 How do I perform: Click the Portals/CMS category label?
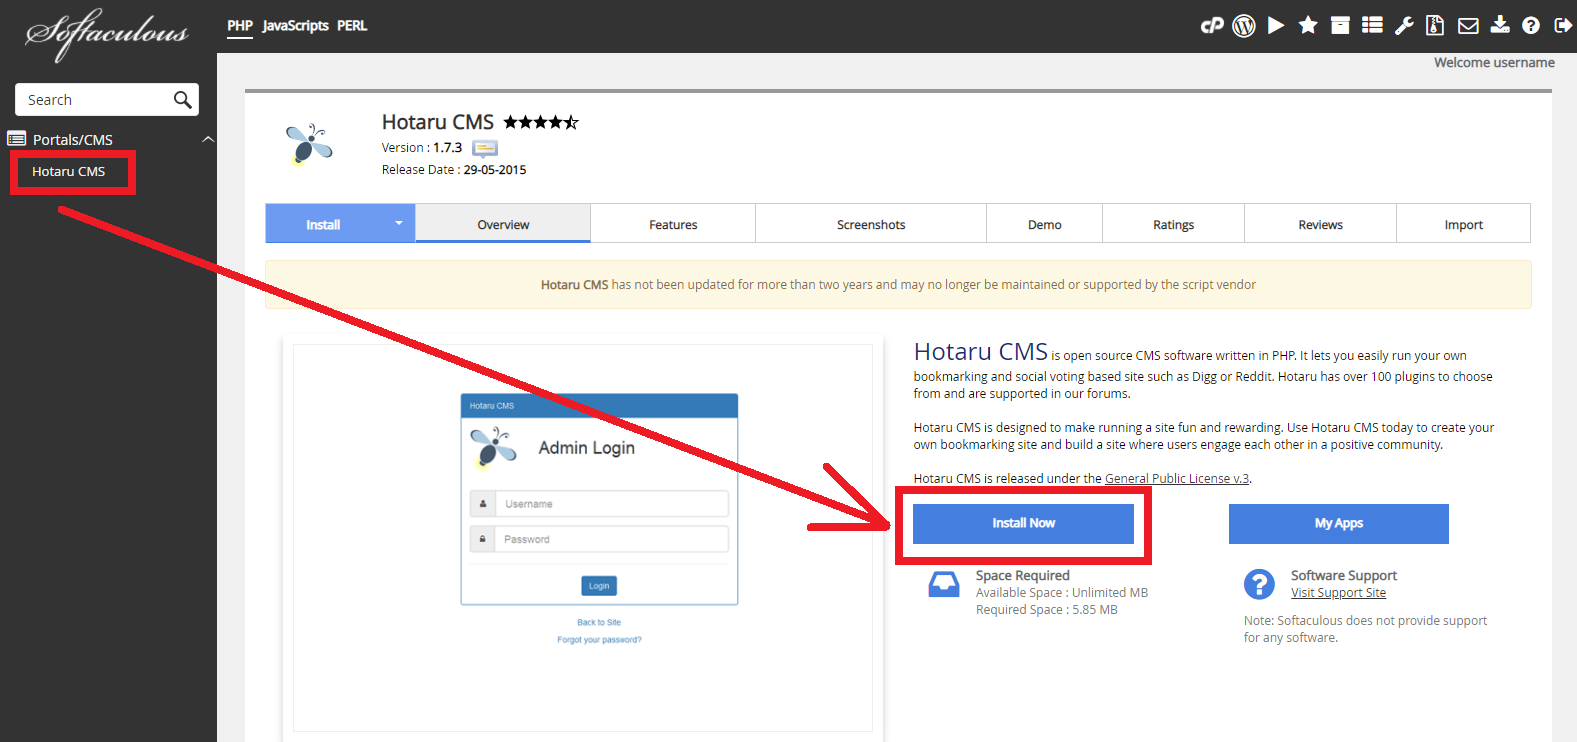point(73,139)
